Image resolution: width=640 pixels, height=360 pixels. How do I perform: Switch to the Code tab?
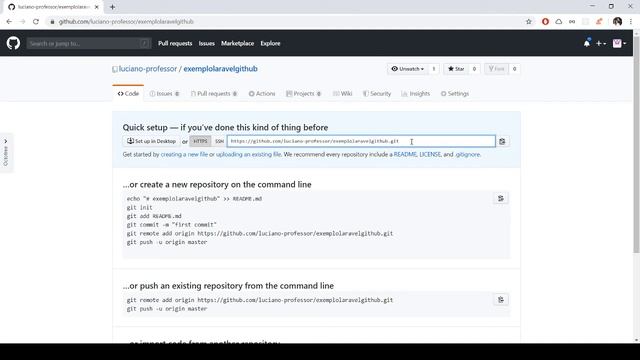tap(128, 93)
